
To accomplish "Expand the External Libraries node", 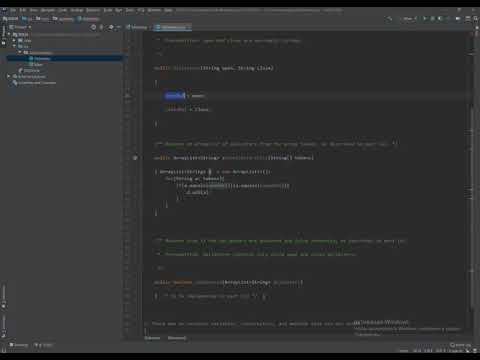I will [9, 76].
